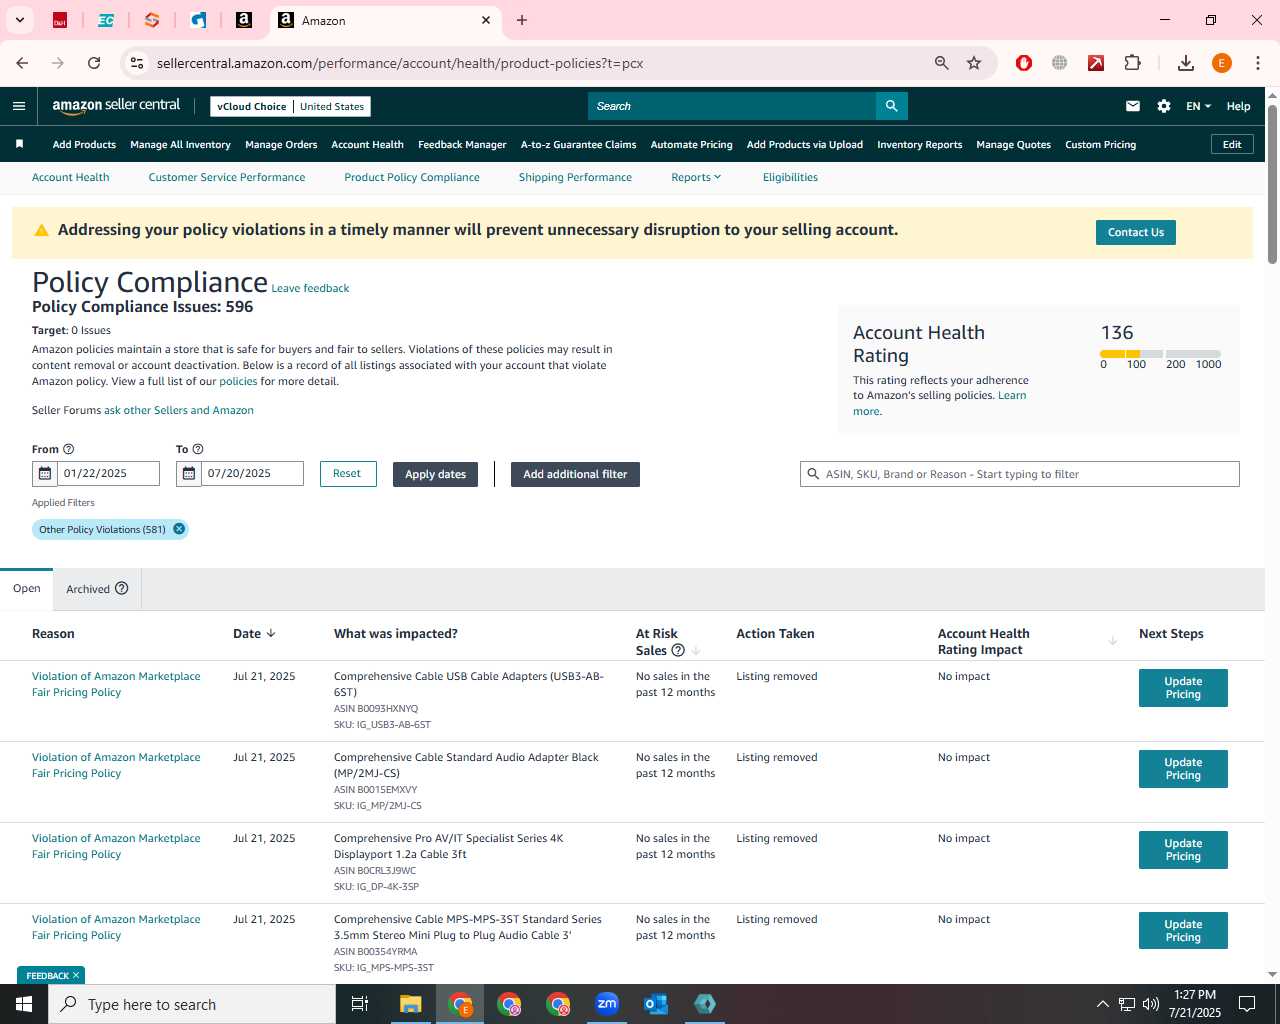Open the To date calendar icon

point(189,474)
